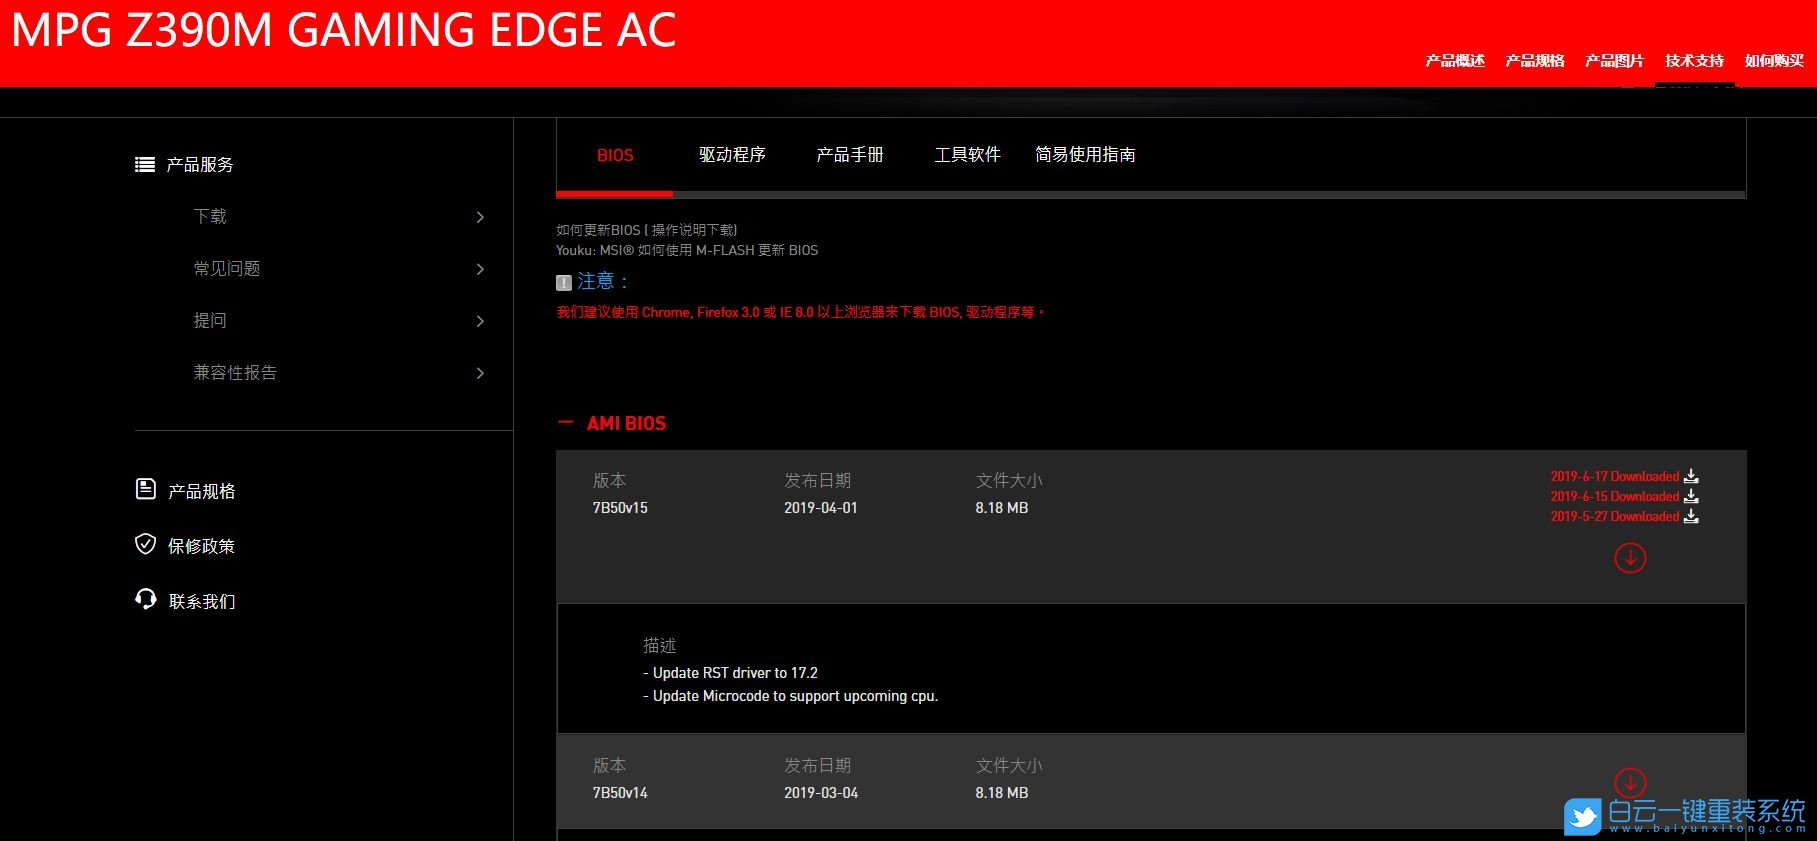
Task: Switch to the 驱动程序 tab
Action: pyautogui.click(x=732, y=155)
